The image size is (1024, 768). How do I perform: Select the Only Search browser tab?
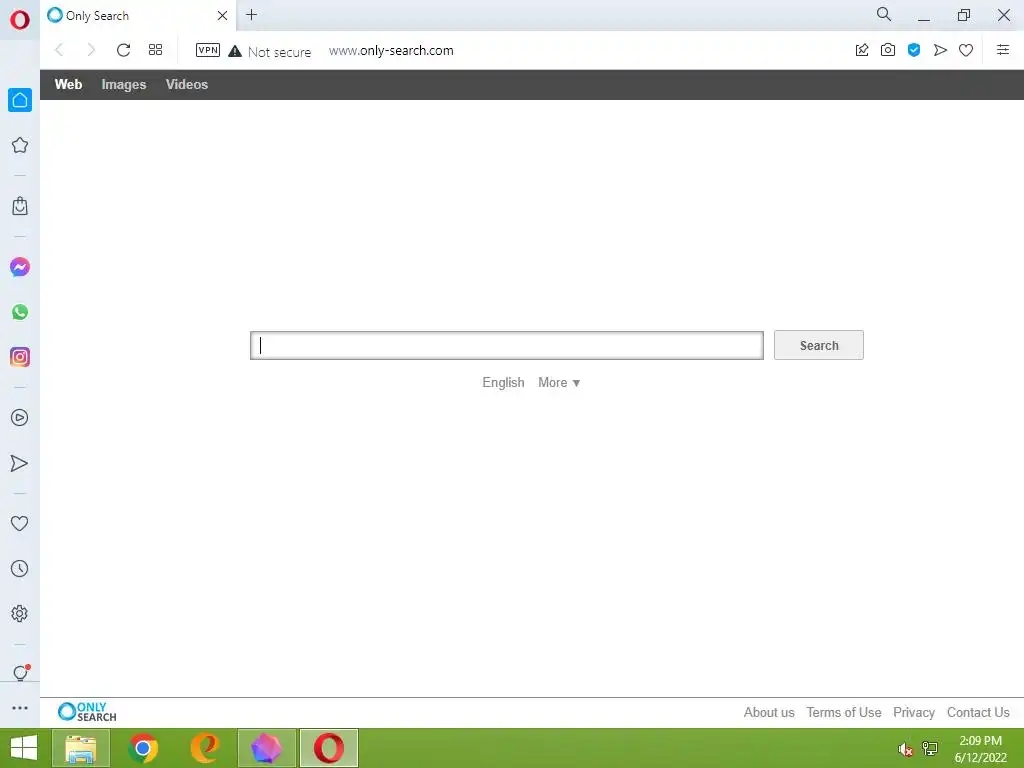click(137, 16)
